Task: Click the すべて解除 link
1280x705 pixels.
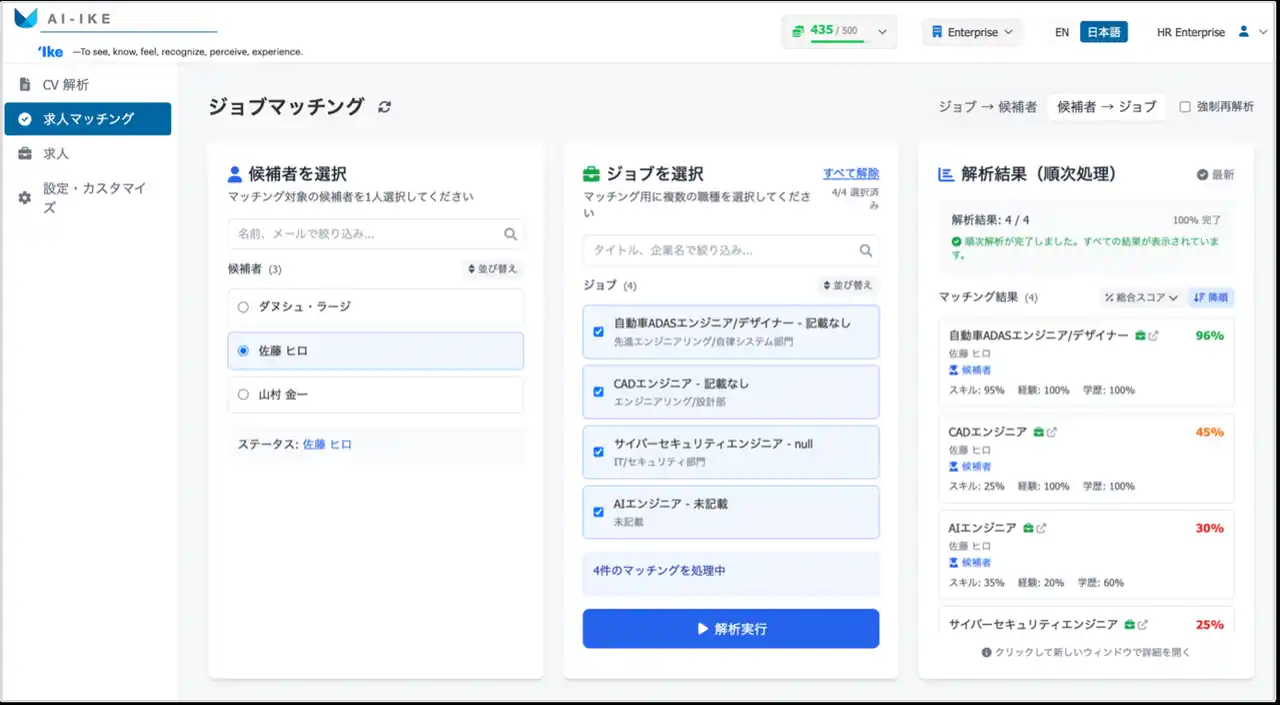Action: point(851,173)
